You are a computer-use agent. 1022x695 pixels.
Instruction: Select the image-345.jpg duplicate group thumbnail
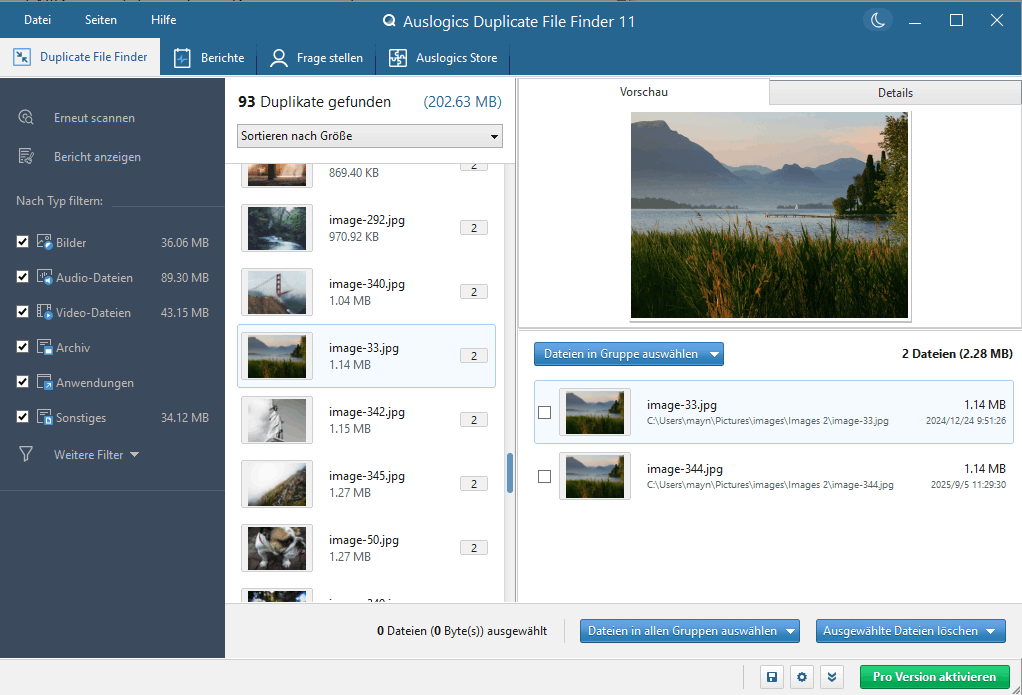coord(277,484)
